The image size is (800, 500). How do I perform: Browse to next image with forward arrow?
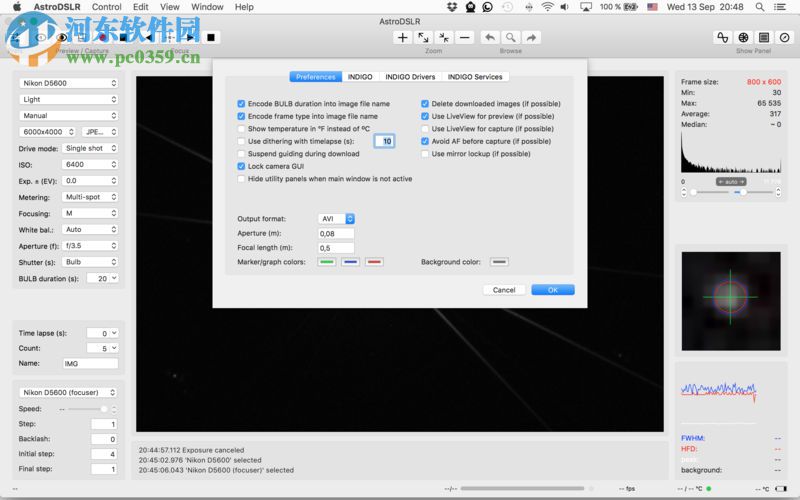531,37
